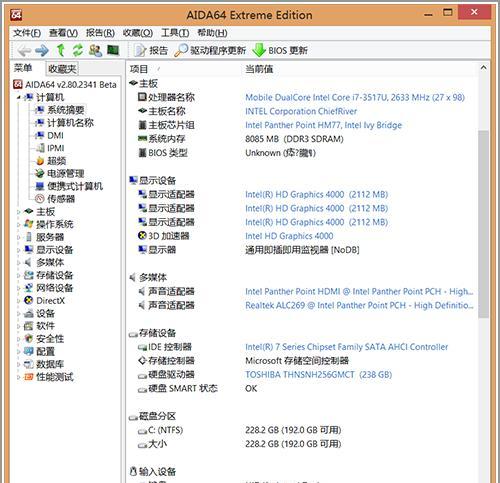
Task: Click BIOS 更新 toolbar button
Action: pos(280,50)
